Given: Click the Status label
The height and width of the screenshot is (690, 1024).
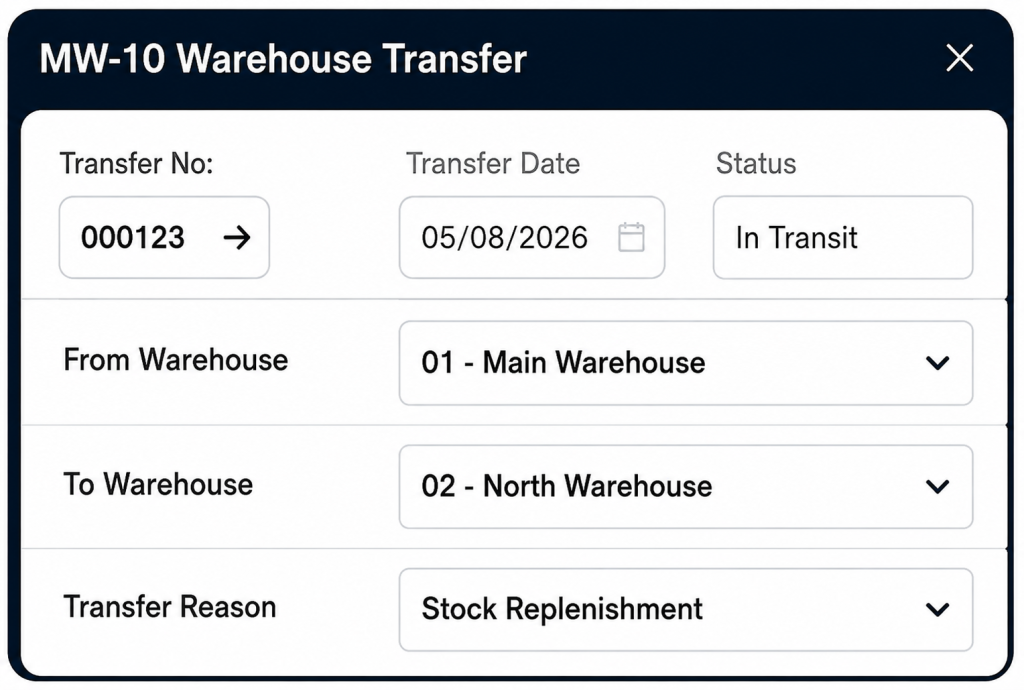Looking at the screenshot, I should [756, 163].
